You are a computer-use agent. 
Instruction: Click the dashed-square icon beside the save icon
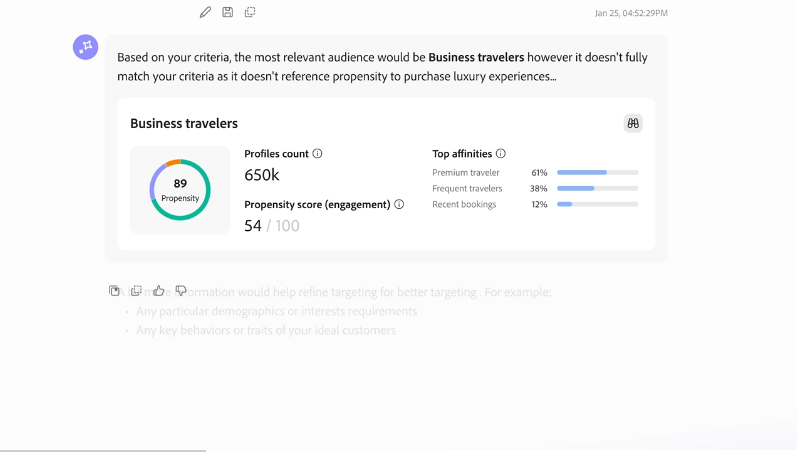pos(250,12)
